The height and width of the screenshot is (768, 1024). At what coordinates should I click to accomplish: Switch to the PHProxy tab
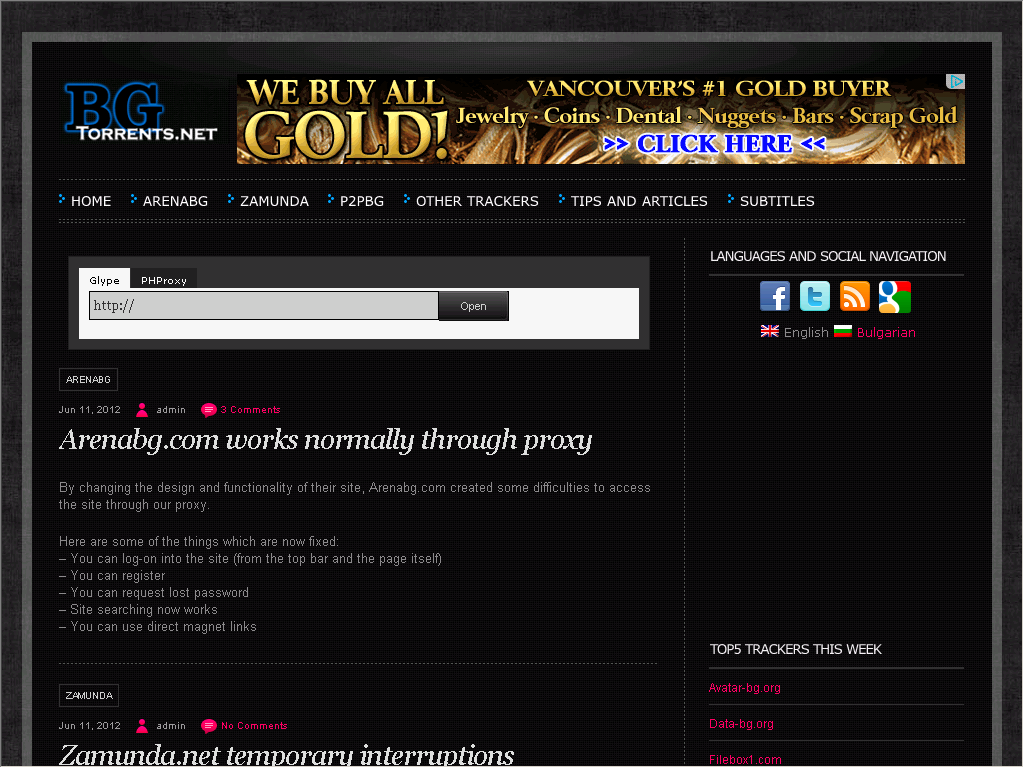point(164,280)
